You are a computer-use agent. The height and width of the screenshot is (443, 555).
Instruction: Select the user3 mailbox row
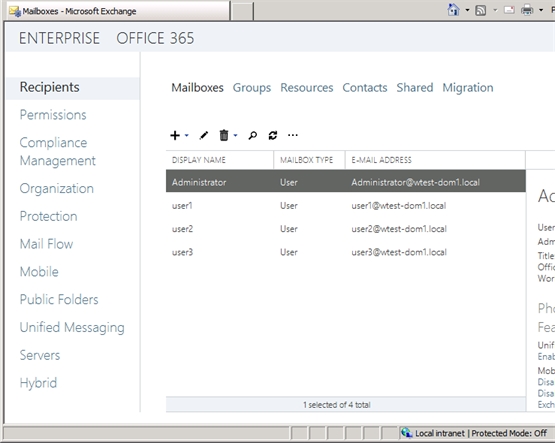coord(346,252)
